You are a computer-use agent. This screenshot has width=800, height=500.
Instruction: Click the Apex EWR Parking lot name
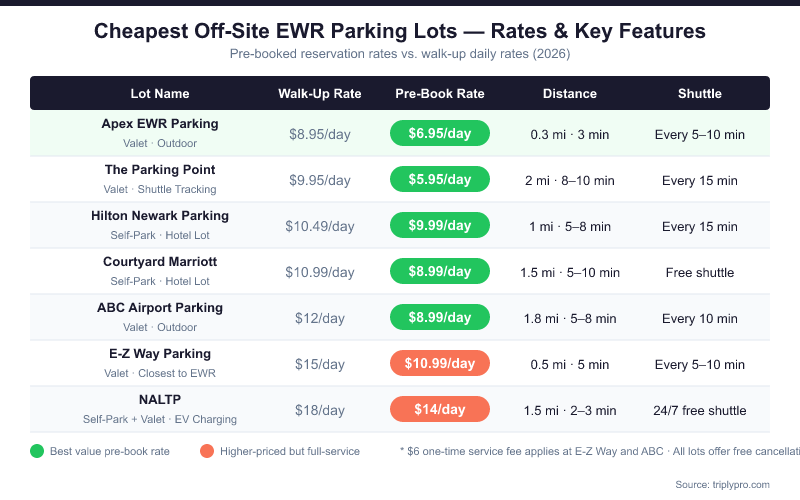[x=160, y=124]
